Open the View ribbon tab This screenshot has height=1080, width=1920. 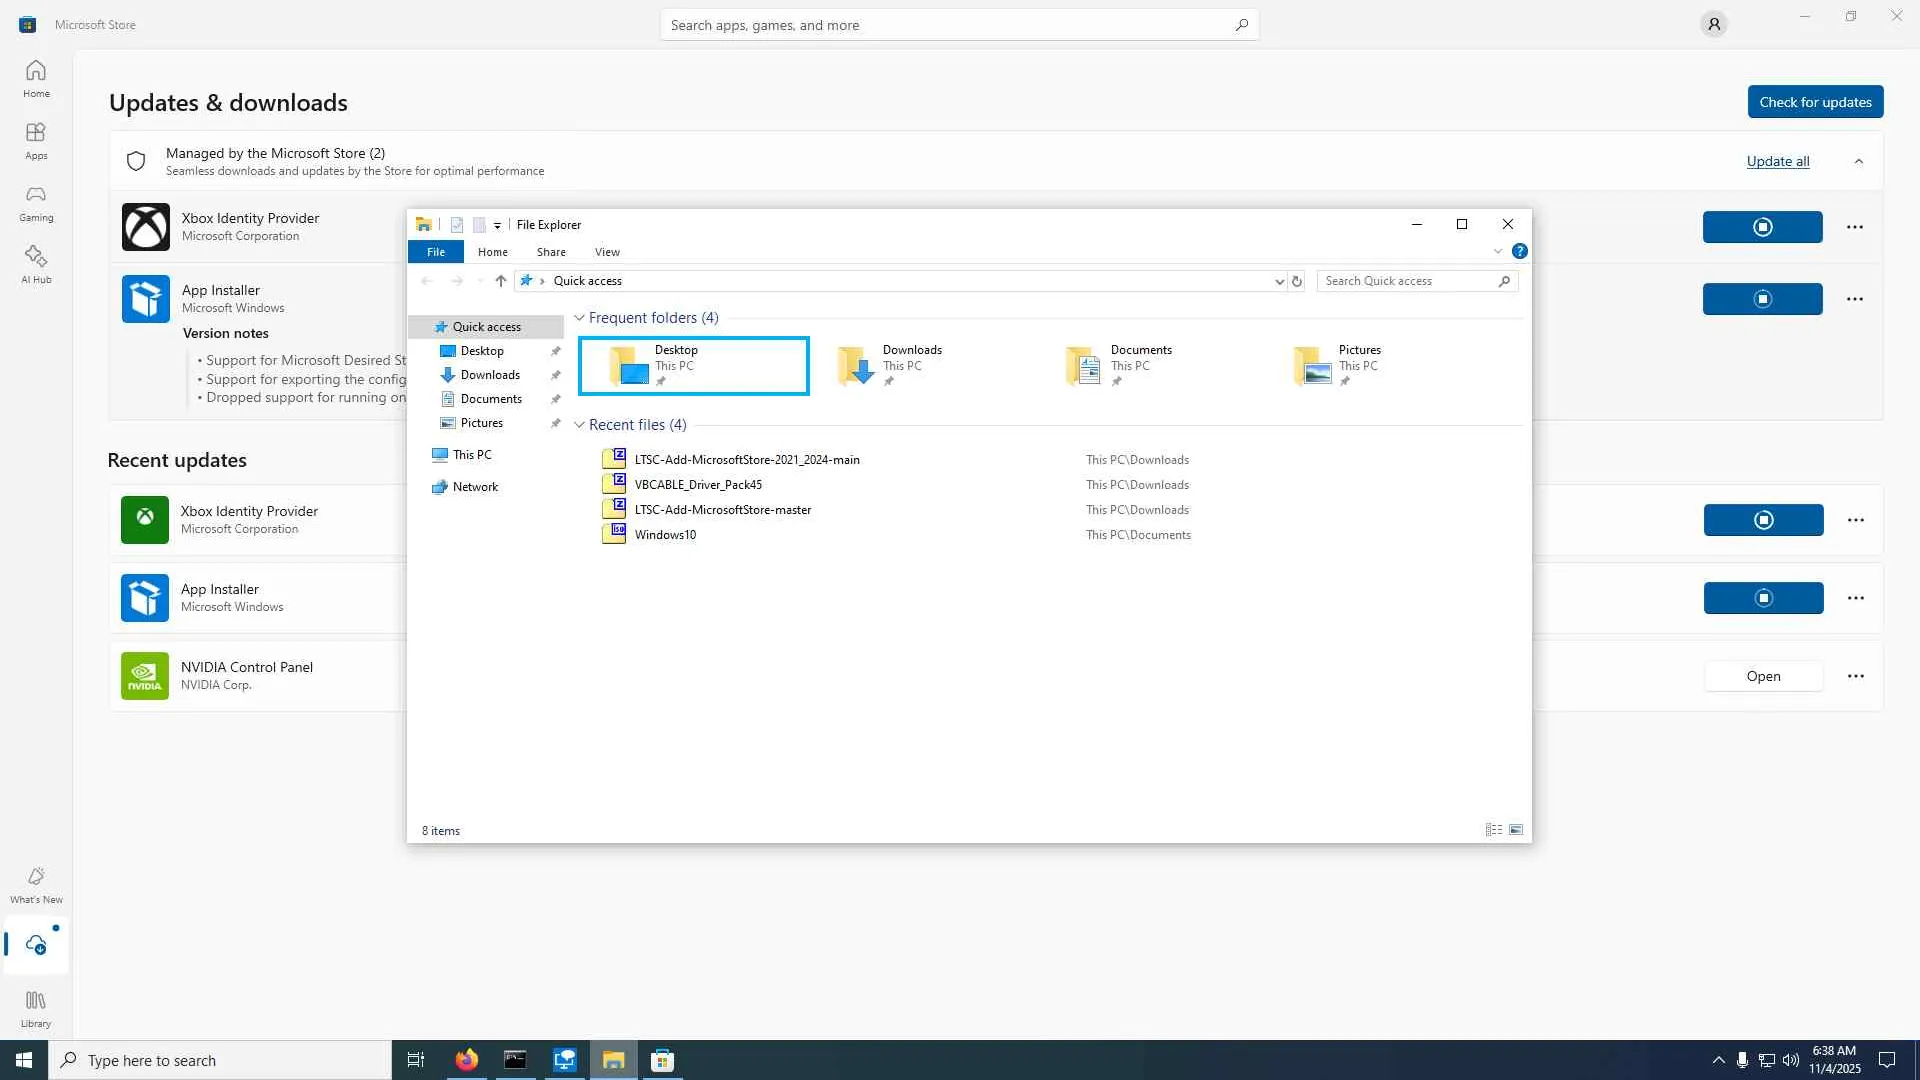click(607, 252)
